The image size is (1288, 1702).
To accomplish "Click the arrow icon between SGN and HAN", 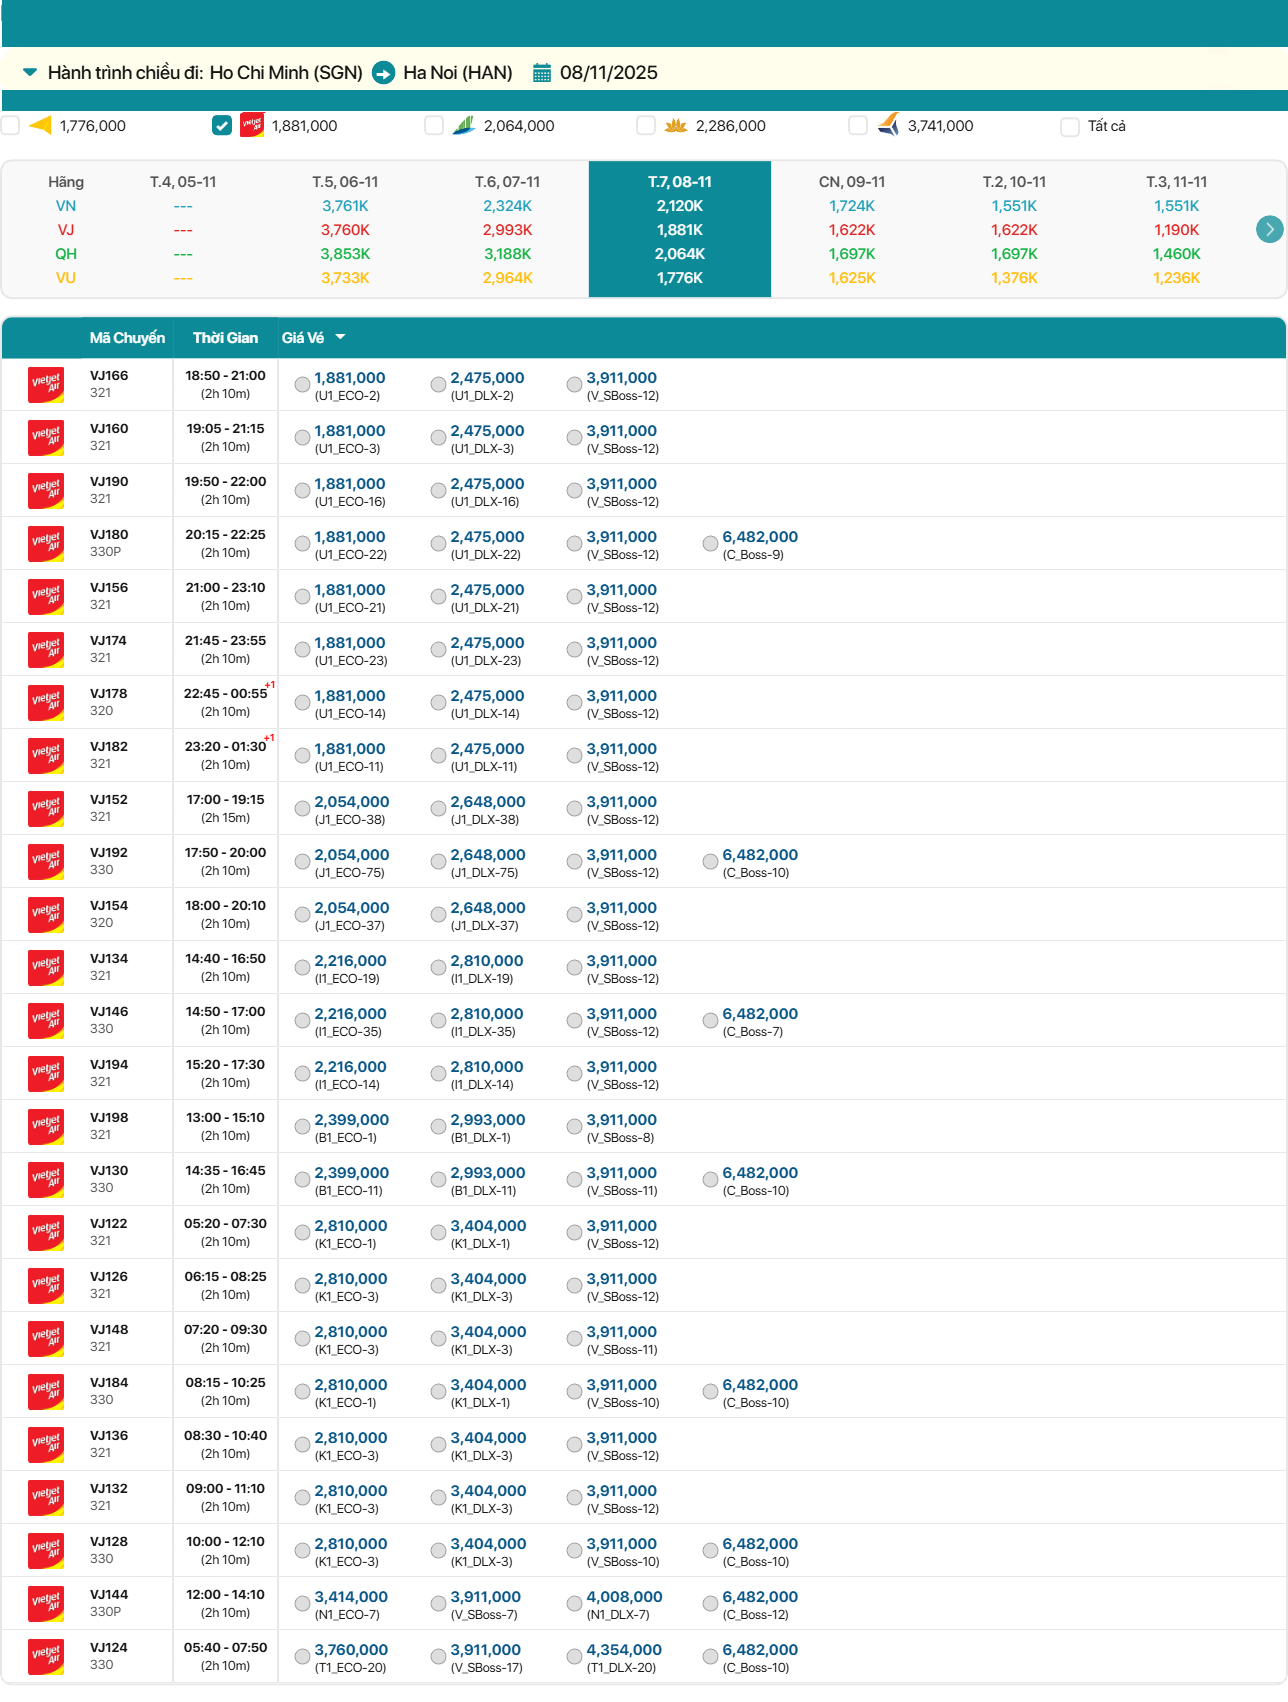I will click(x=383, y=73).
